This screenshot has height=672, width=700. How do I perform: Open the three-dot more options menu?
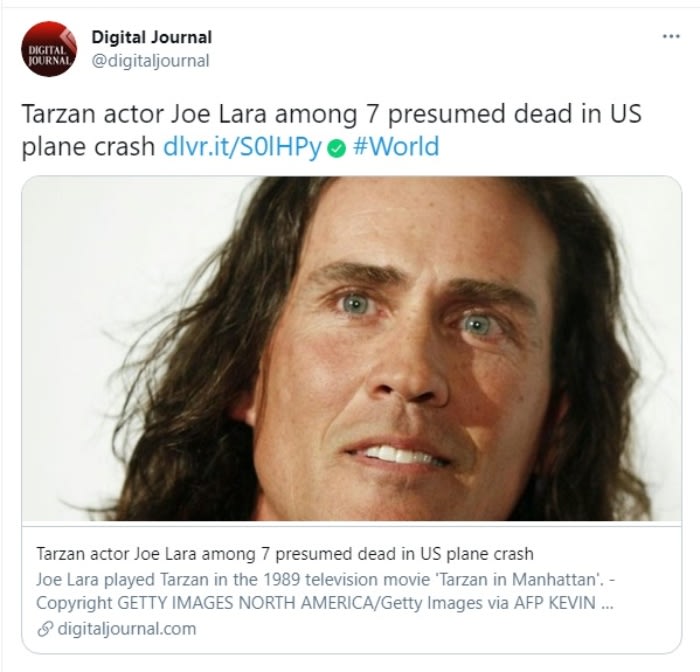click(x=671, y=36)
